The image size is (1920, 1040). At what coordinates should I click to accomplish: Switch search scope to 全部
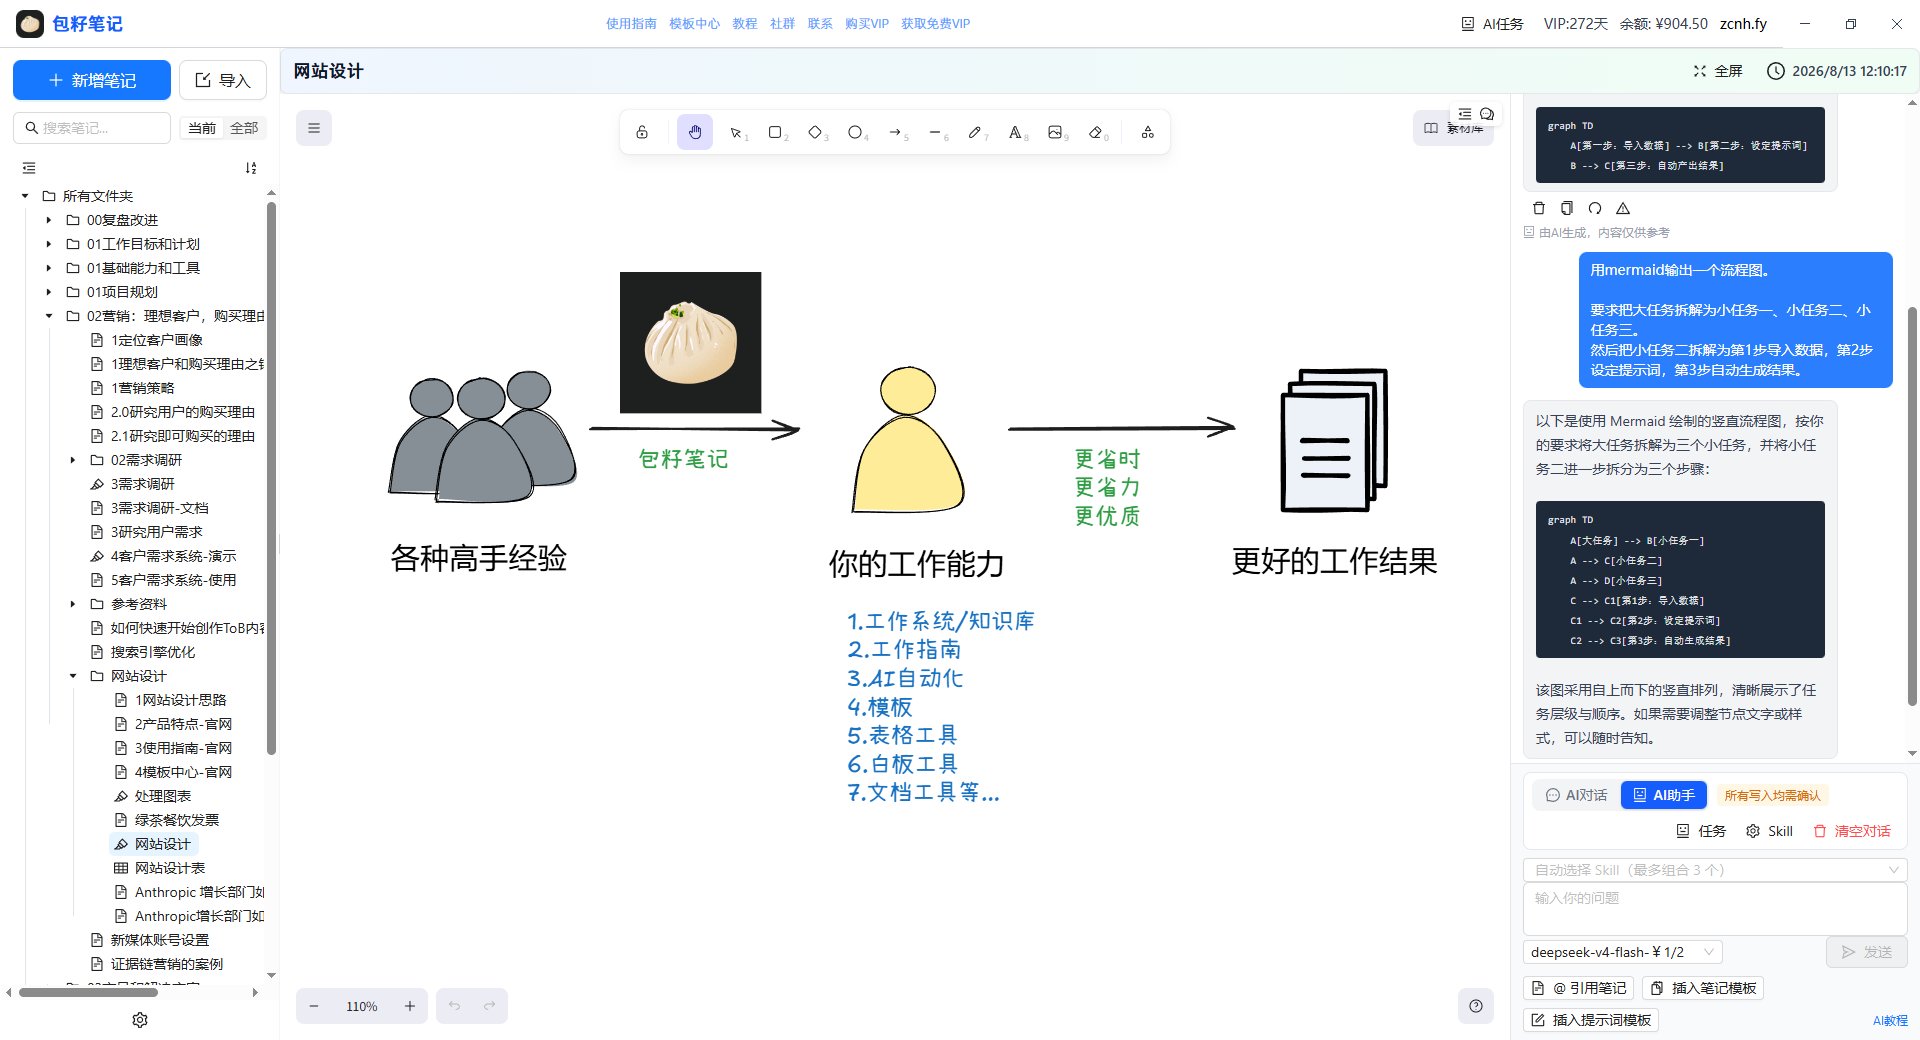coord(244,128)
